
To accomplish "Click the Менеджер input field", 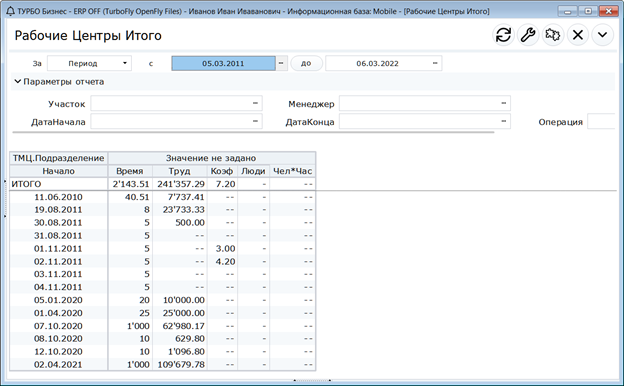I will pyautogui.click(x=419, y=103).
